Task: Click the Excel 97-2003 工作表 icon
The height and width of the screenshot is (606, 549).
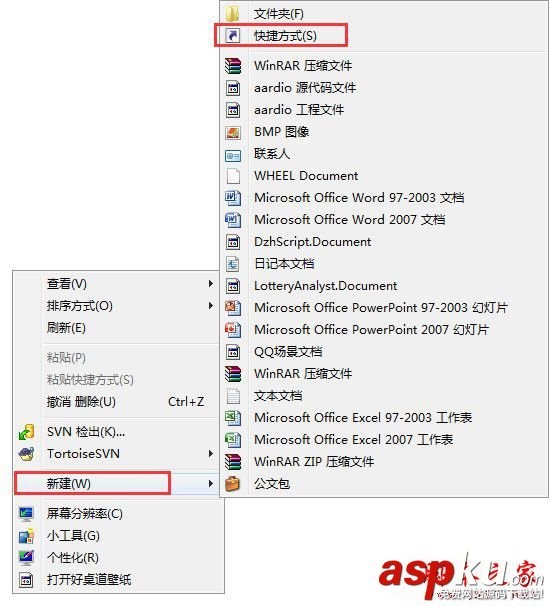Action: (233, 418)
